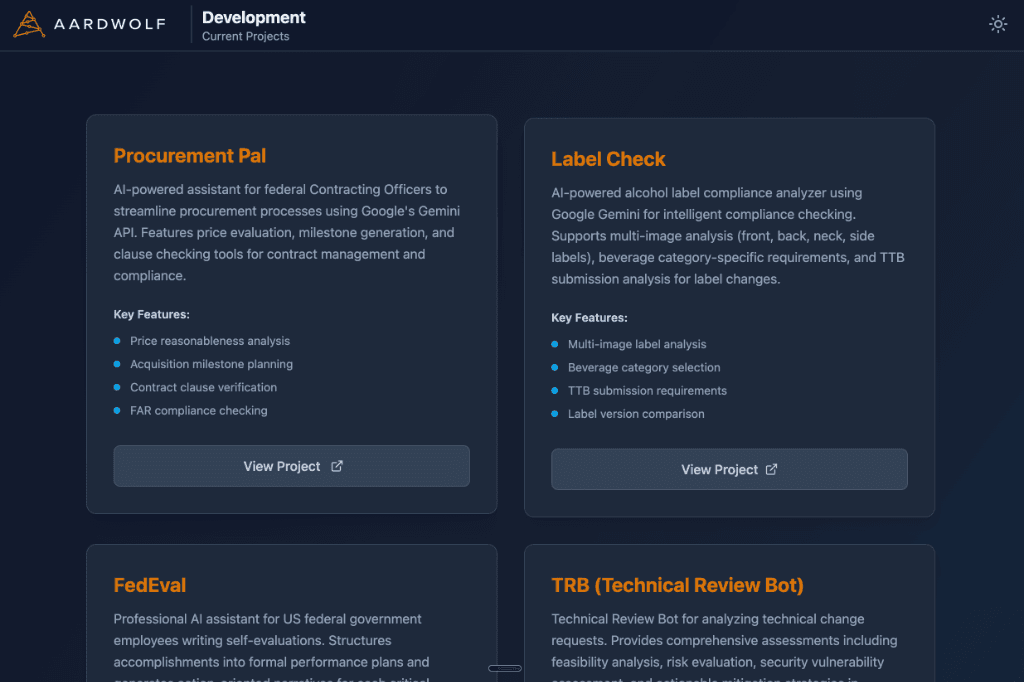Select the Label Check heading
Screen dimensions: 1024x682
608,159
